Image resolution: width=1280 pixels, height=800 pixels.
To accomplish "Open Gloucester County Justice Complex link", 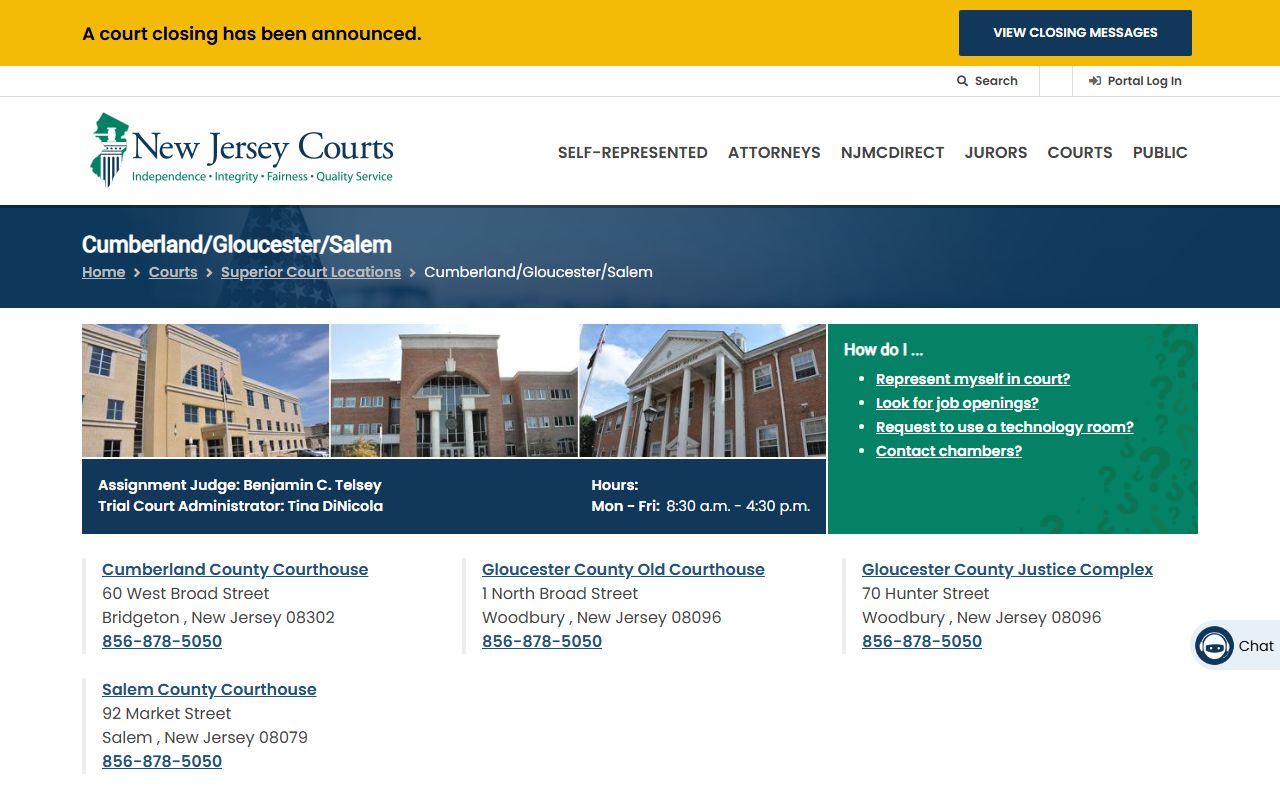I will point(1007,569).
